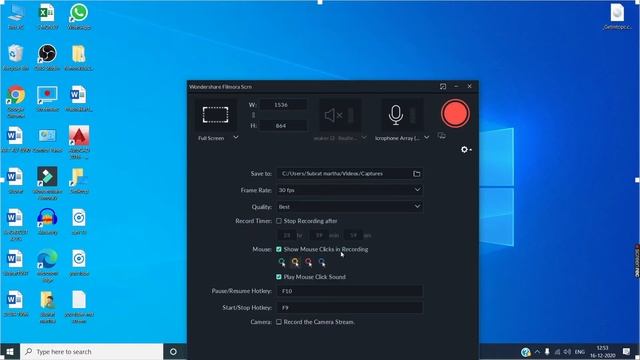The height and width of the screenshot is (360, 640).
Task: Select the Excel file desktop icon
Action: click(47, 16)
